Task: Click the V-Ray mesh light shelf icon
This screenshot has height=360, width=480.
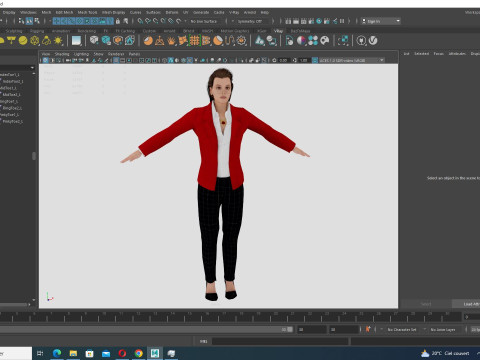Action: (x=35, y=41)
